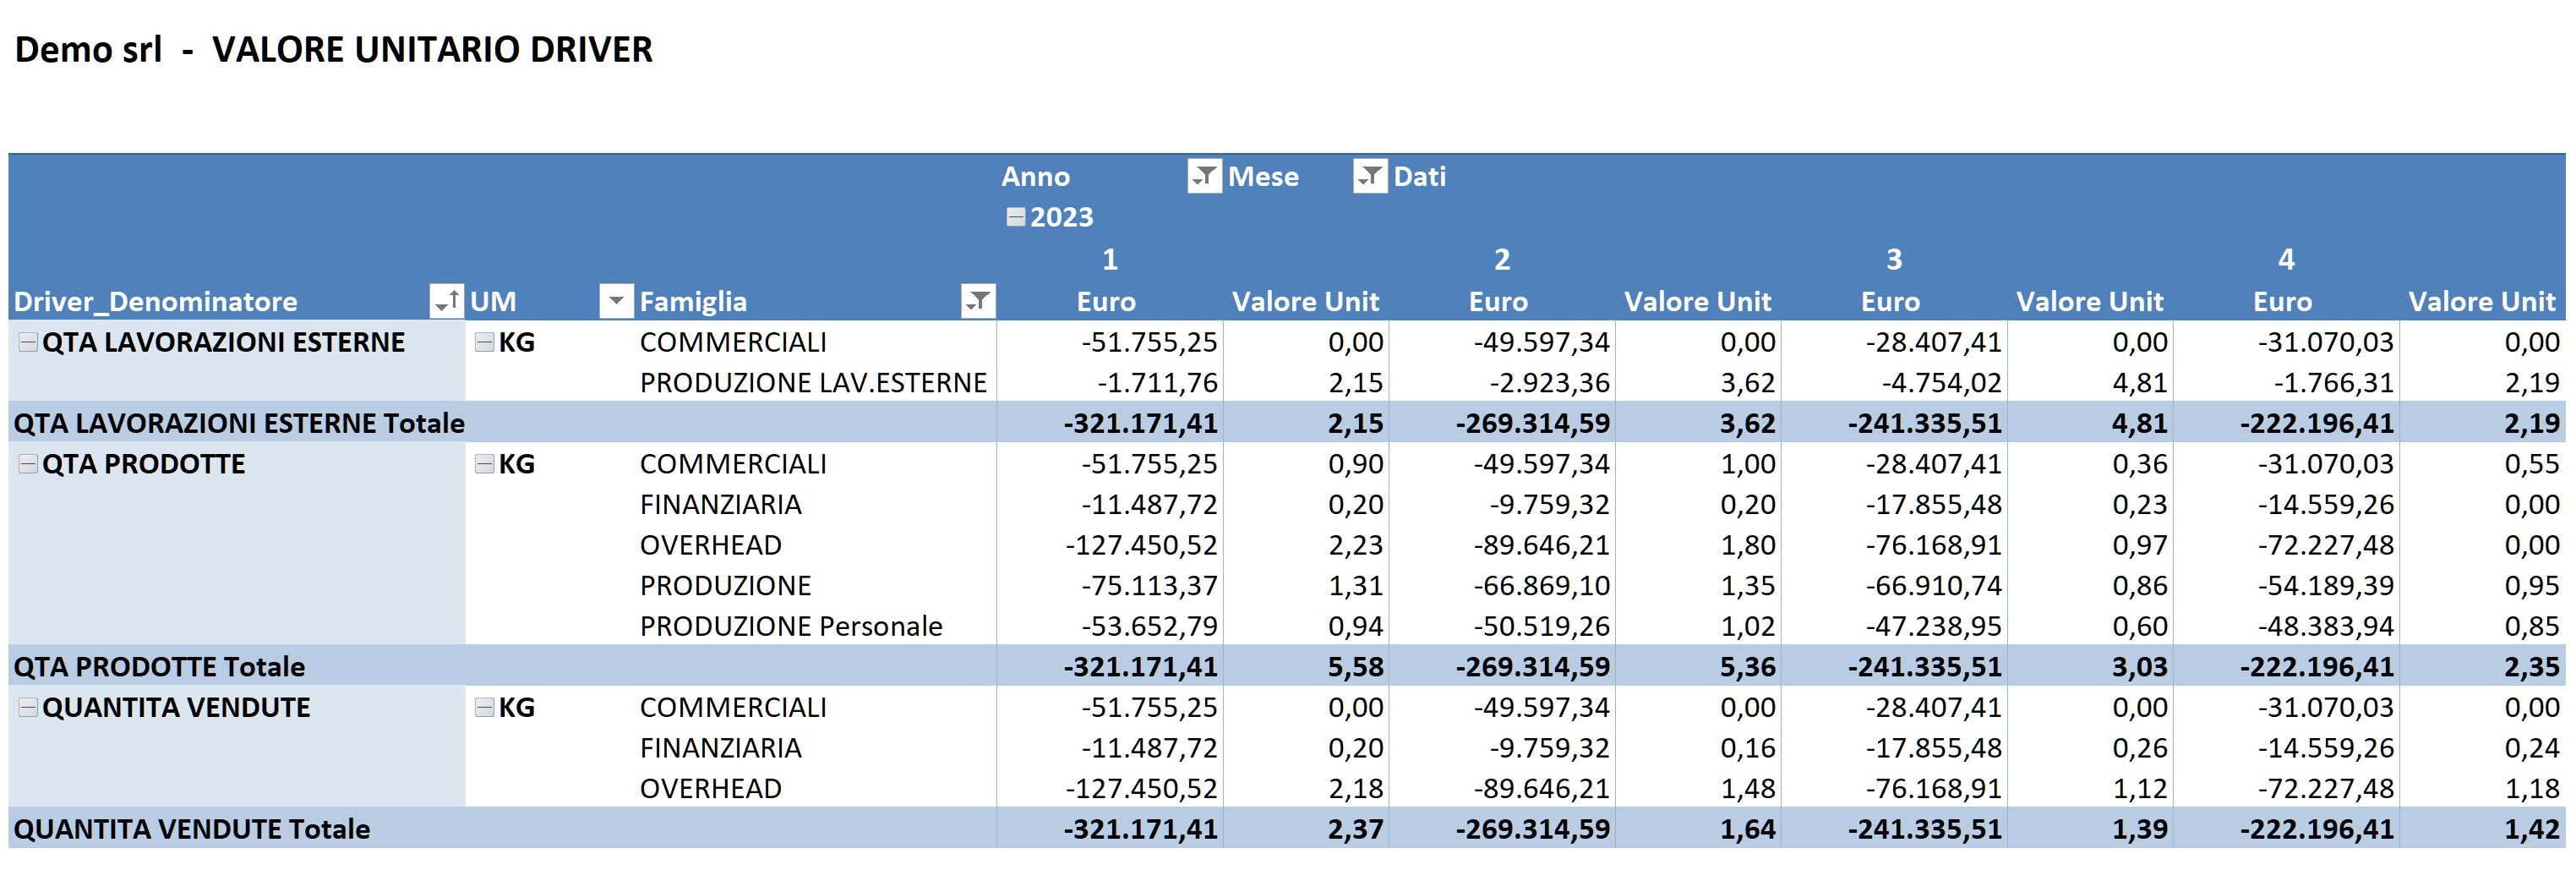Click the month 2 column header
Screen dimensions: 2576x870
click(1502, 260)
